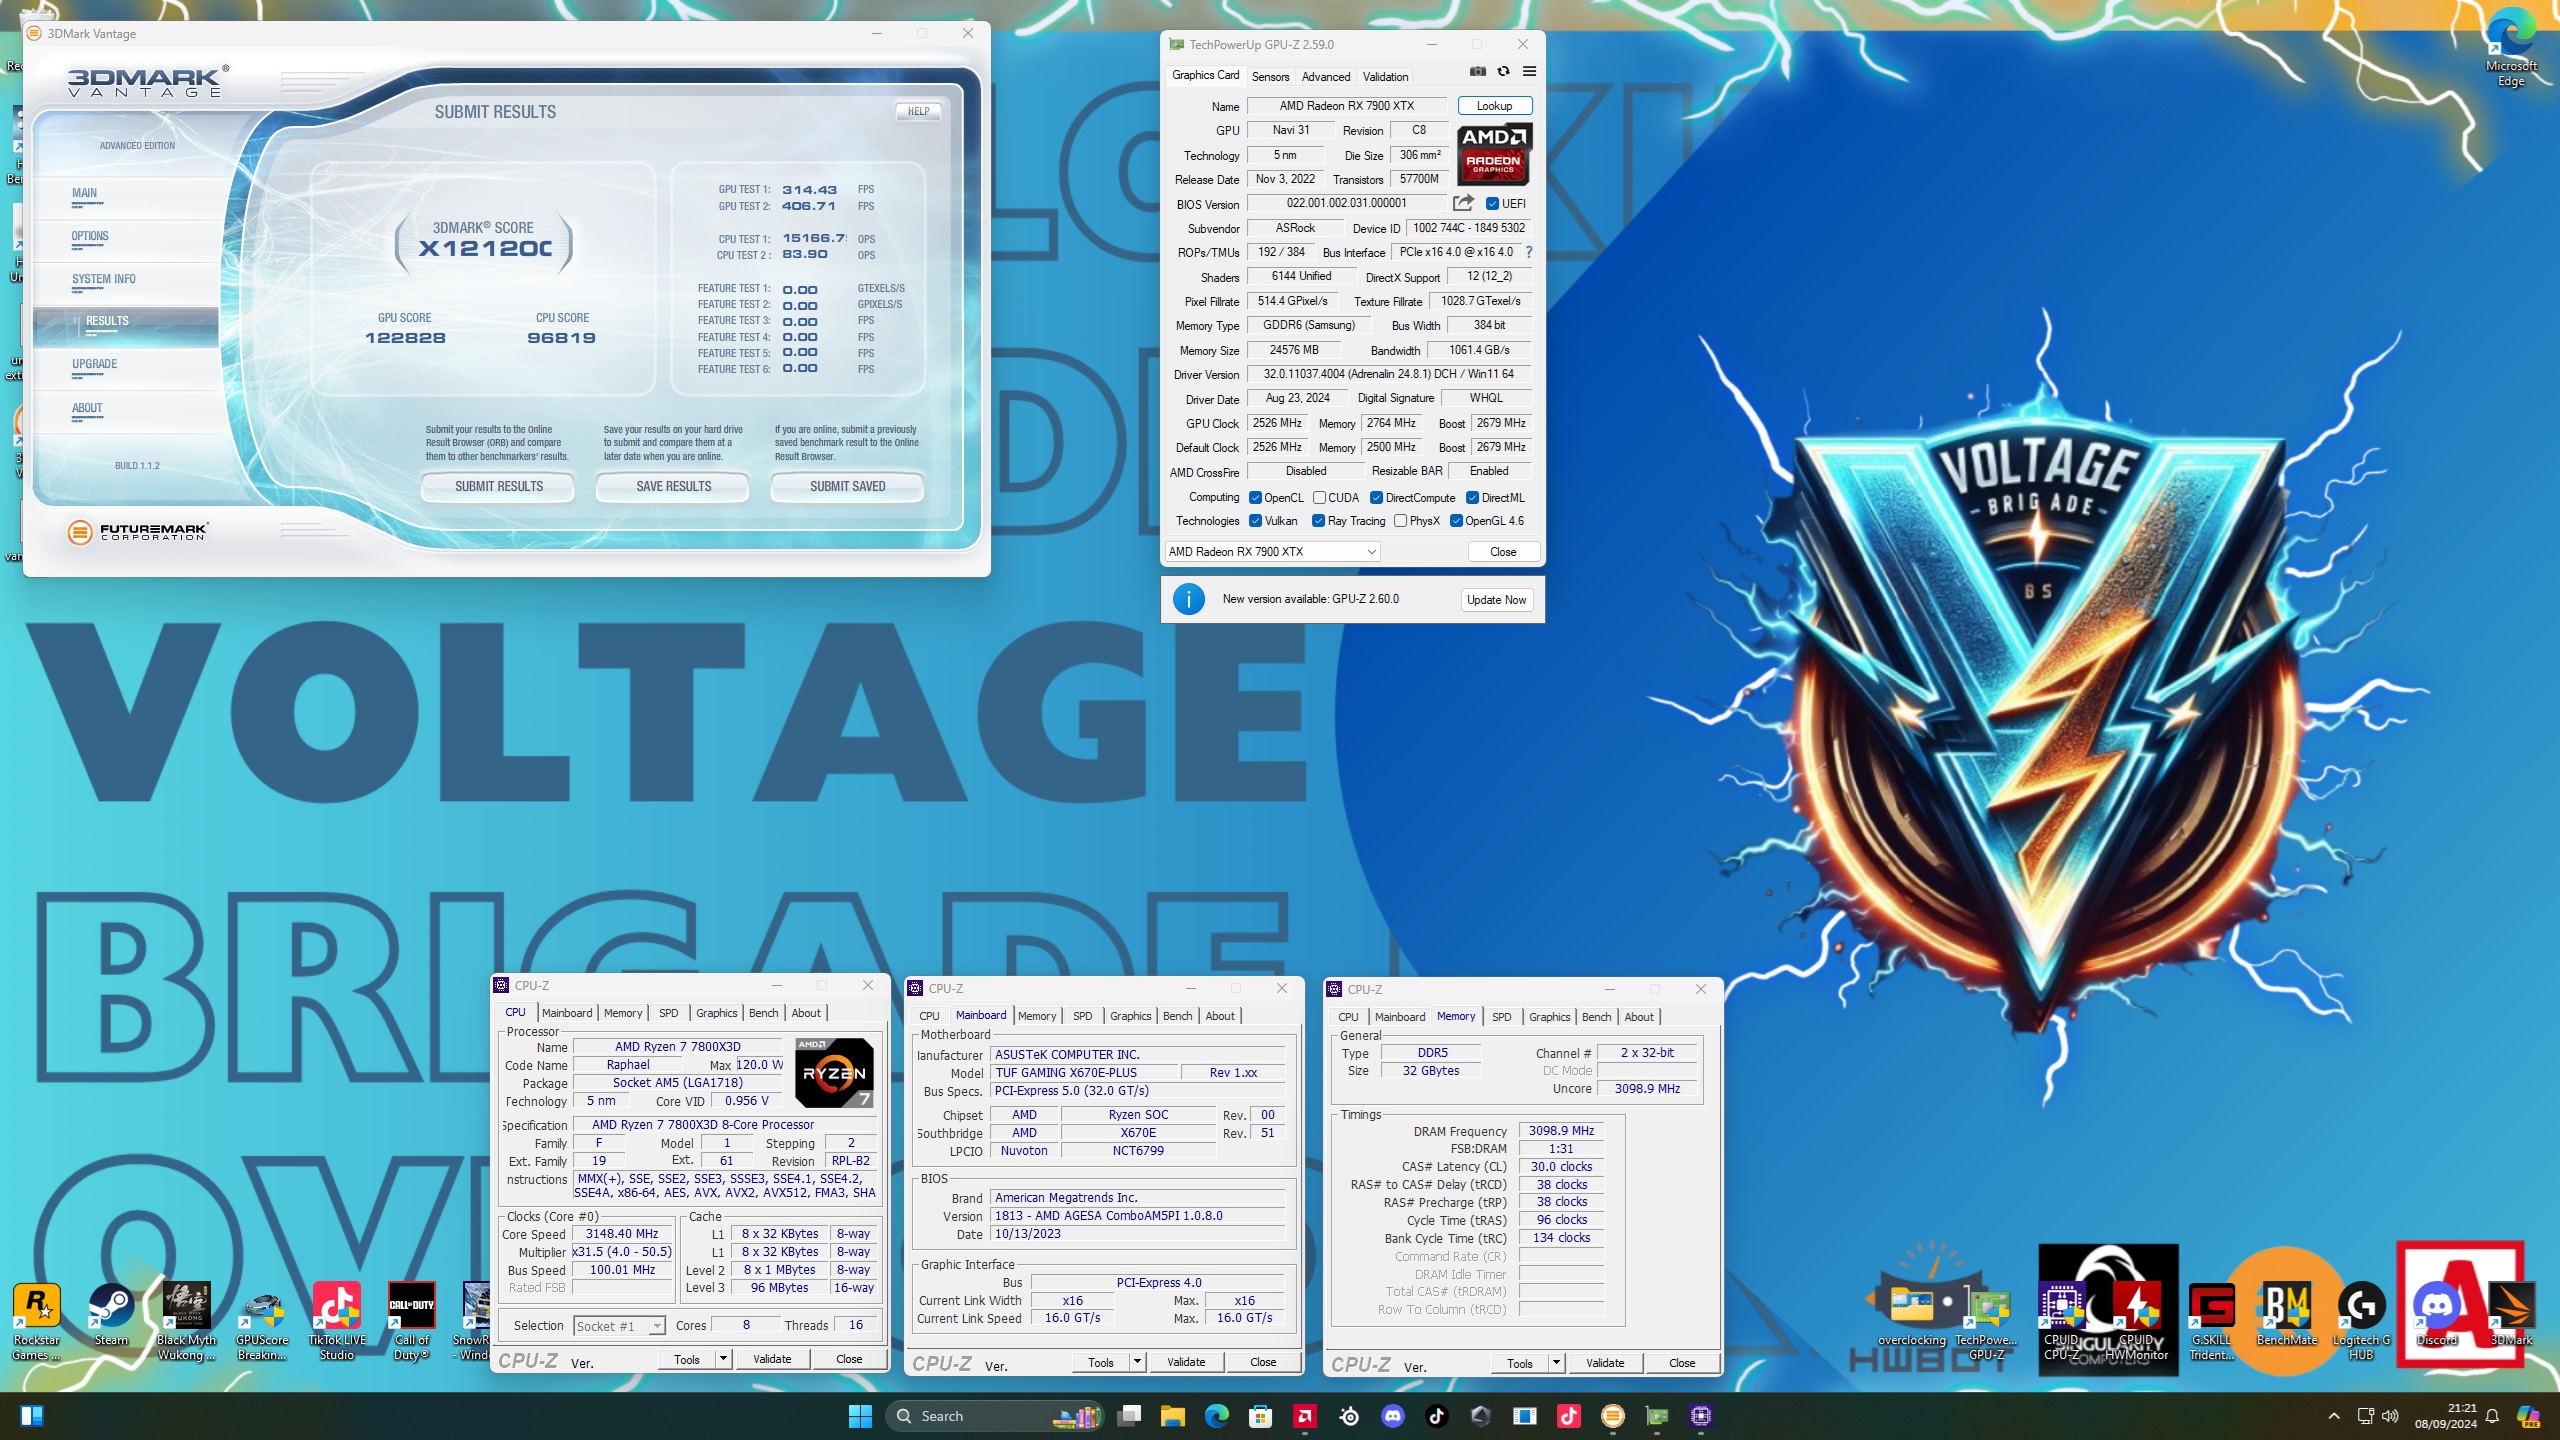Open the BenchMate desktop shortcut
This screenshot has height=1440, width=2560.
[2286, 1312]
